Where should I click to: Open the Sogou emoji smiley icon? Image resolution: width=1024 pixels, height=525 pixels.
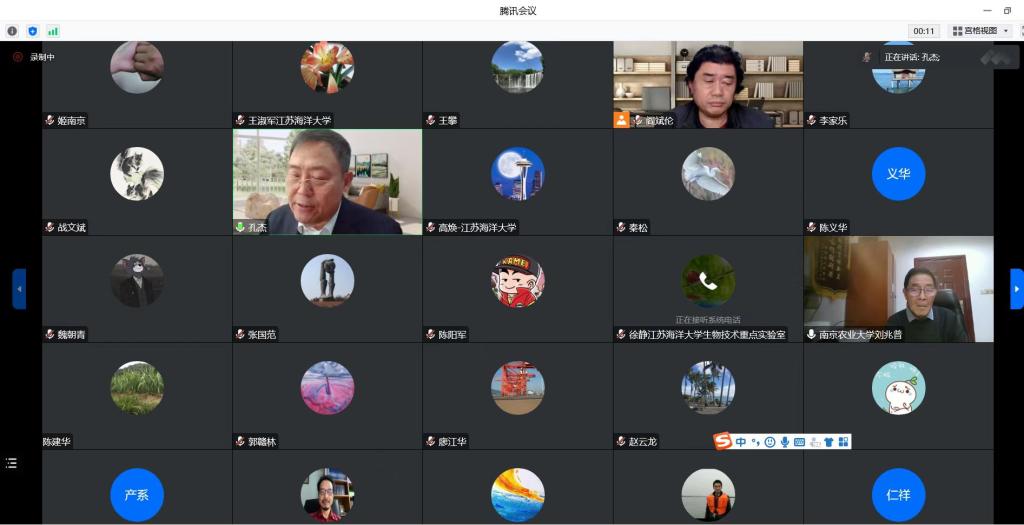(x=770, y=442)
